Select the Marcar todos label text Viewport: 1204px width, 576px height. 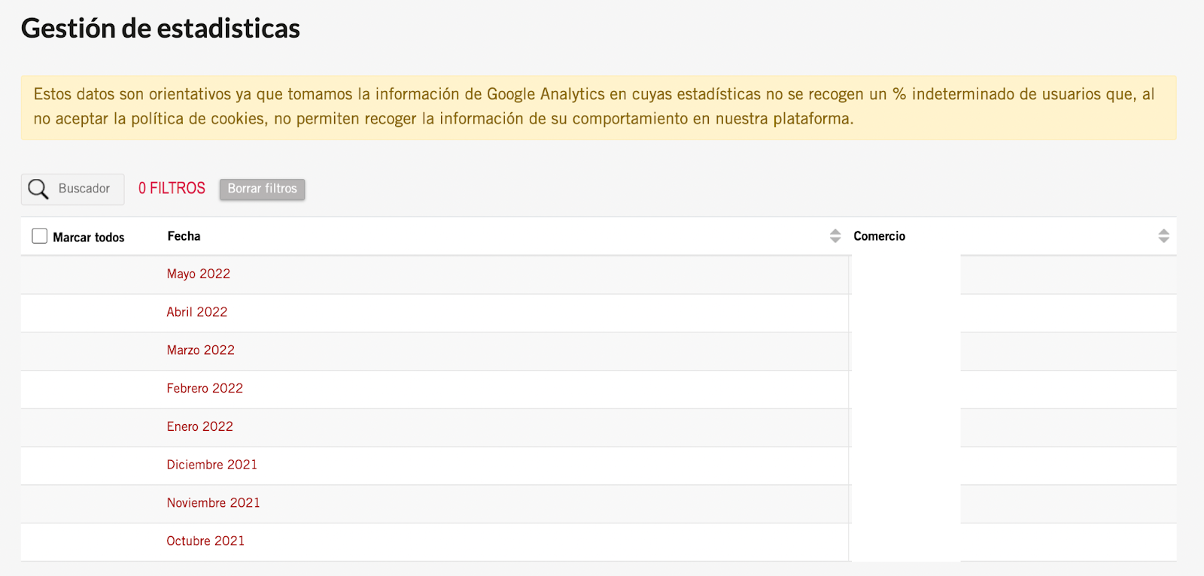tap(89, 237)
